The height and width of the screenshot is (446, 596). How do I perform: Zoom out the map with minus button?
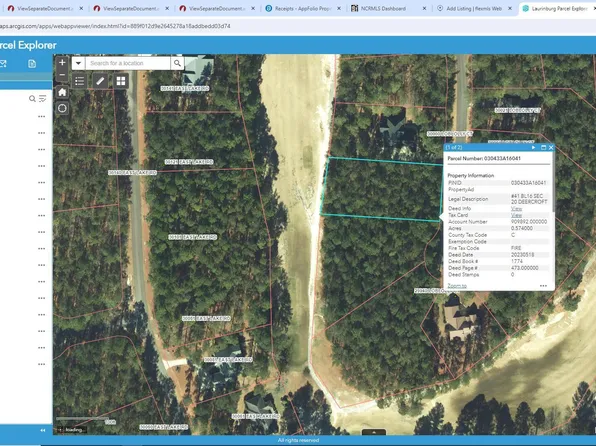62,75
